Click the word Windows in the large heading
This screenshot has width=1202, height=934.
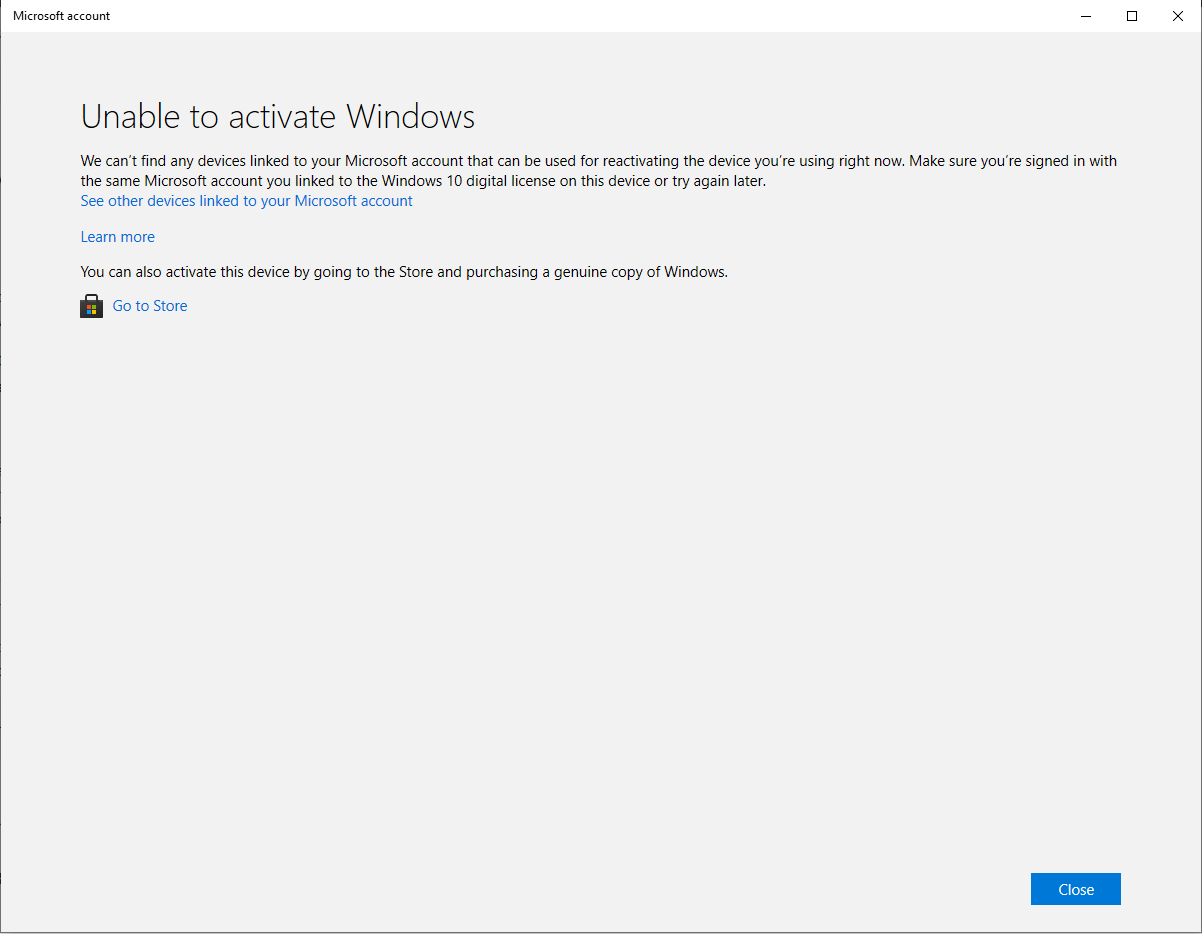click(x=411, y=117)
